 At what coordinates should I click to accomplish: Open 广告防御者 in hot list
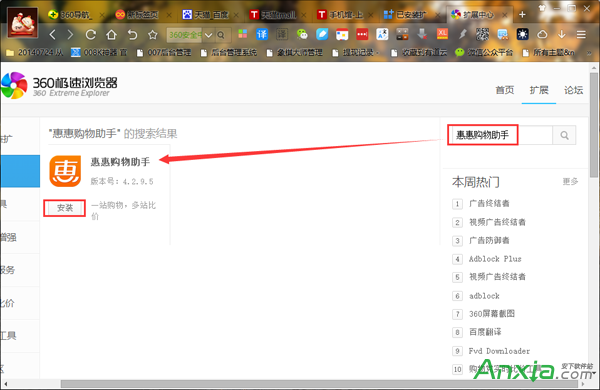pos(489,240)
